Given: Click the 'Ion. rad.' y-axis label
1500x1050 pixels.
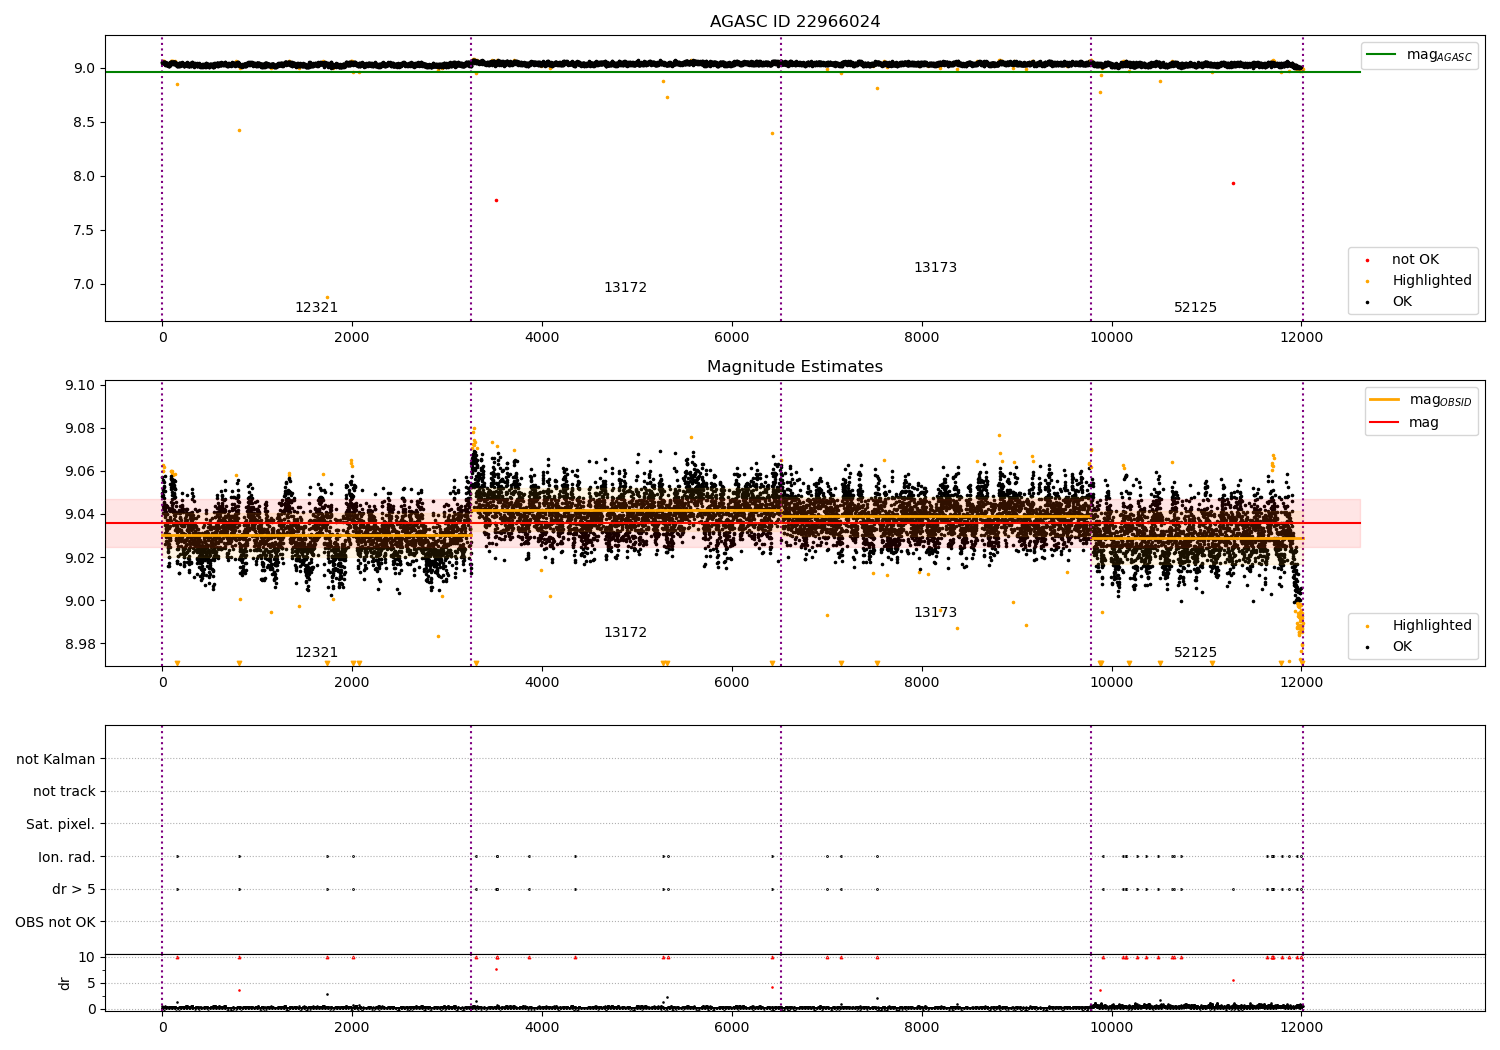Looking at the screenshot, I should [67, 857].
